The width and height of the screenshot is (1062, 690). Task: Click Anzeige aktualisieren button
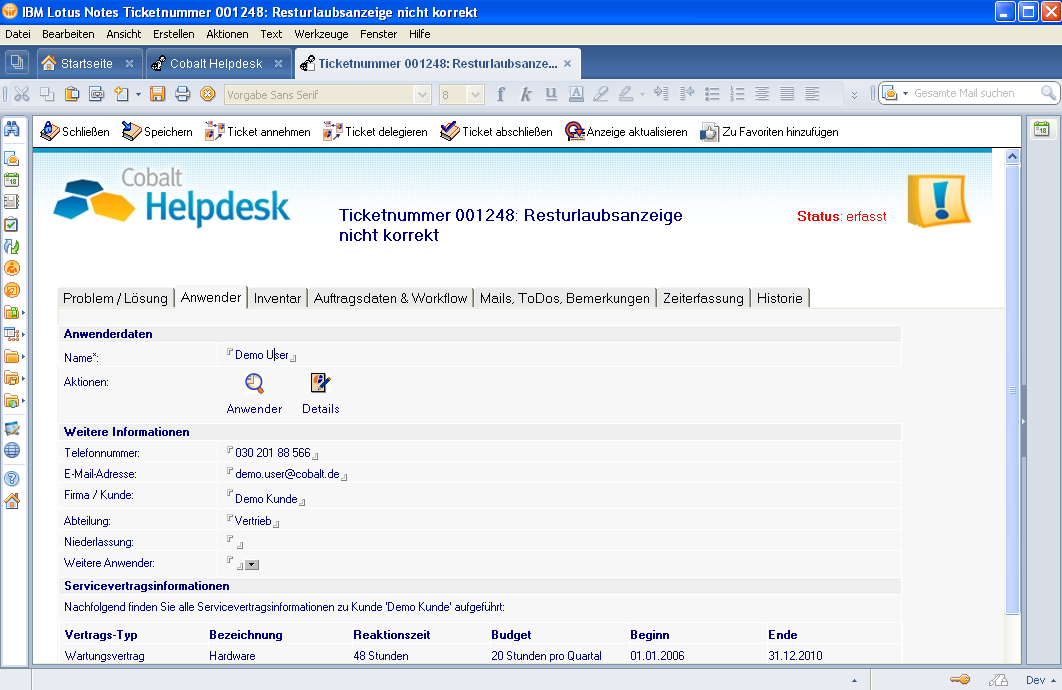coord(626,131)
